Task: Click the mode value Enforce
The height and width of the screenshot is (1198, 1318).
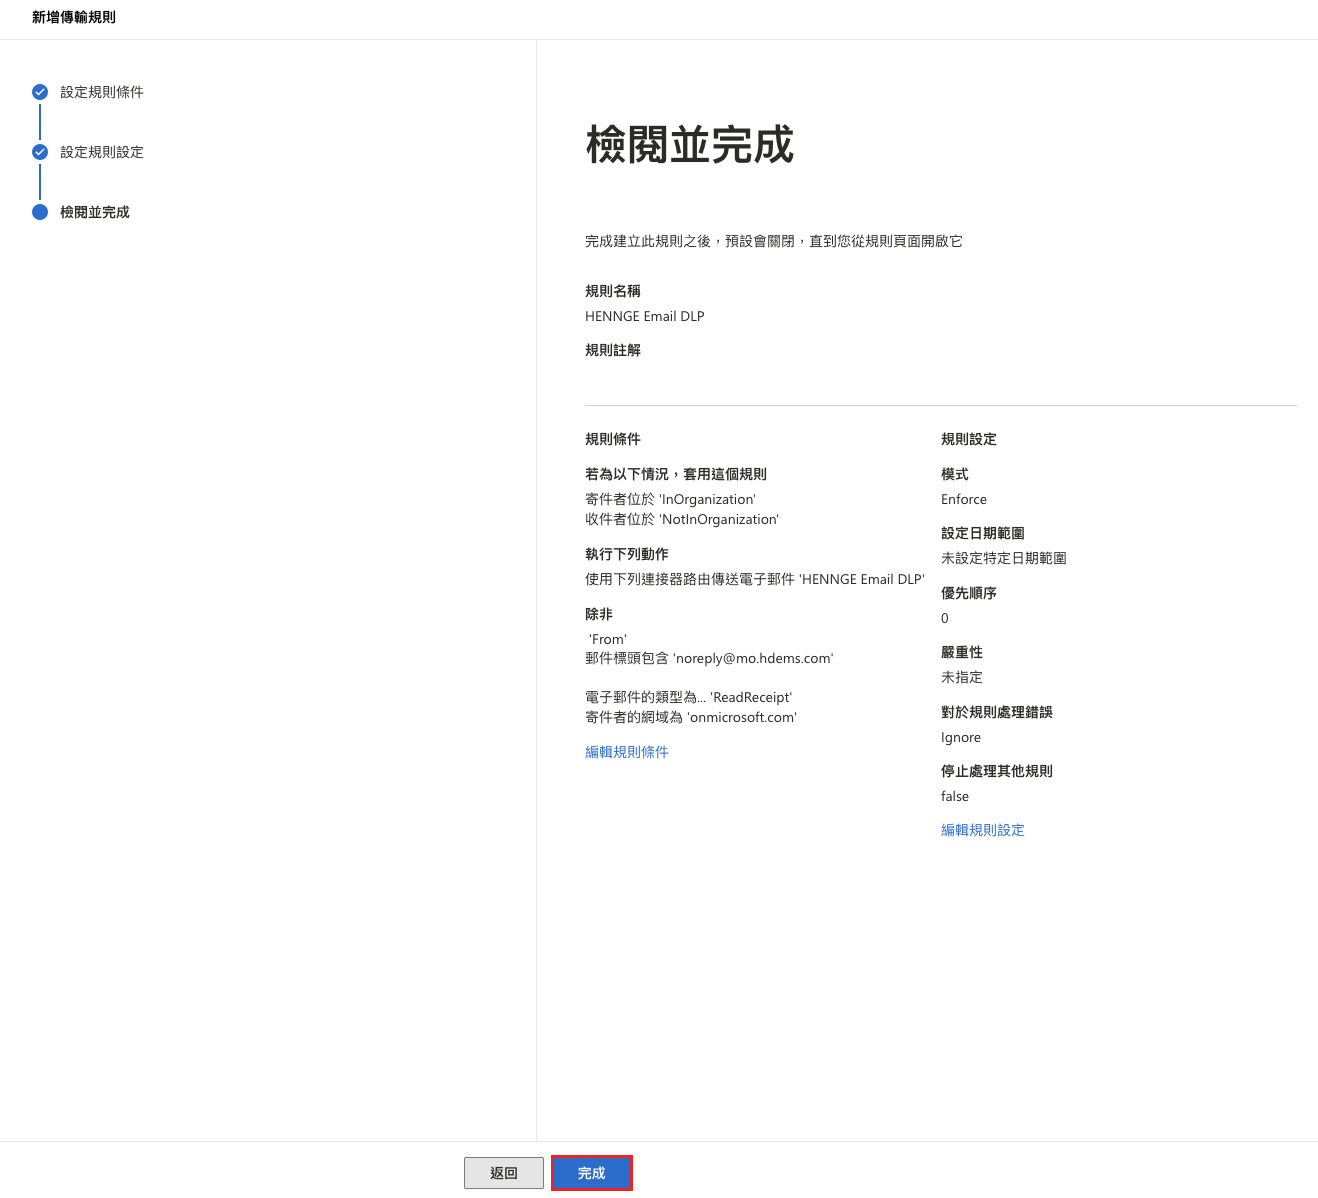Action: (x=964, y=499)
